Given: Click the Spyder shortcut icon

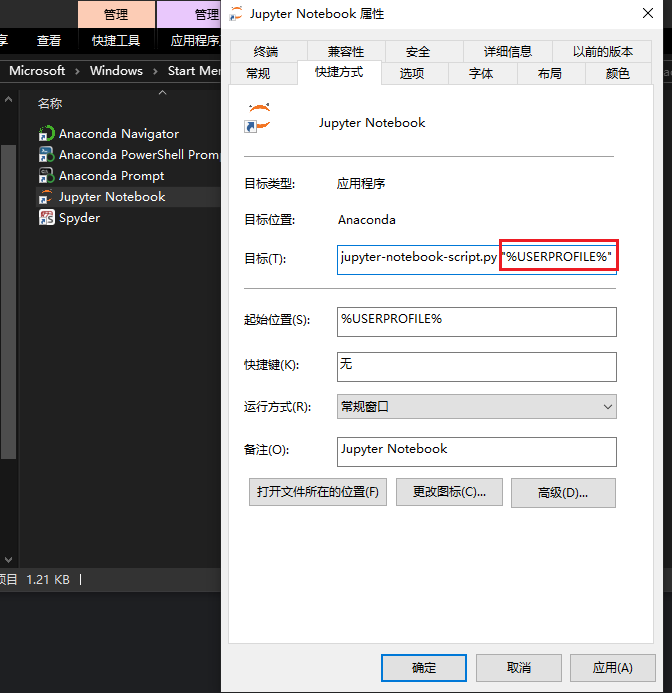Looking at the screenshot, I should click(46, 217).
